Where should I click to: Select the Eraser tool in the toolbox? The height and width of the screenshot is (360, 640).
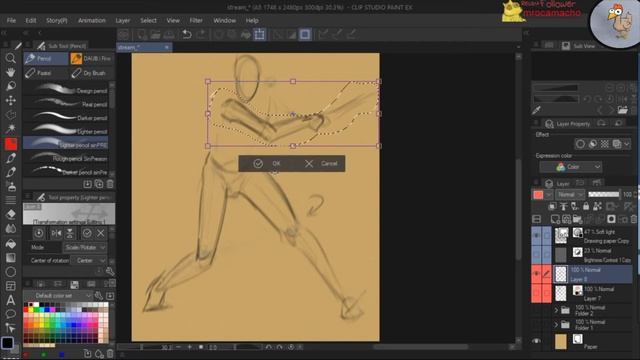coord(11,214)
